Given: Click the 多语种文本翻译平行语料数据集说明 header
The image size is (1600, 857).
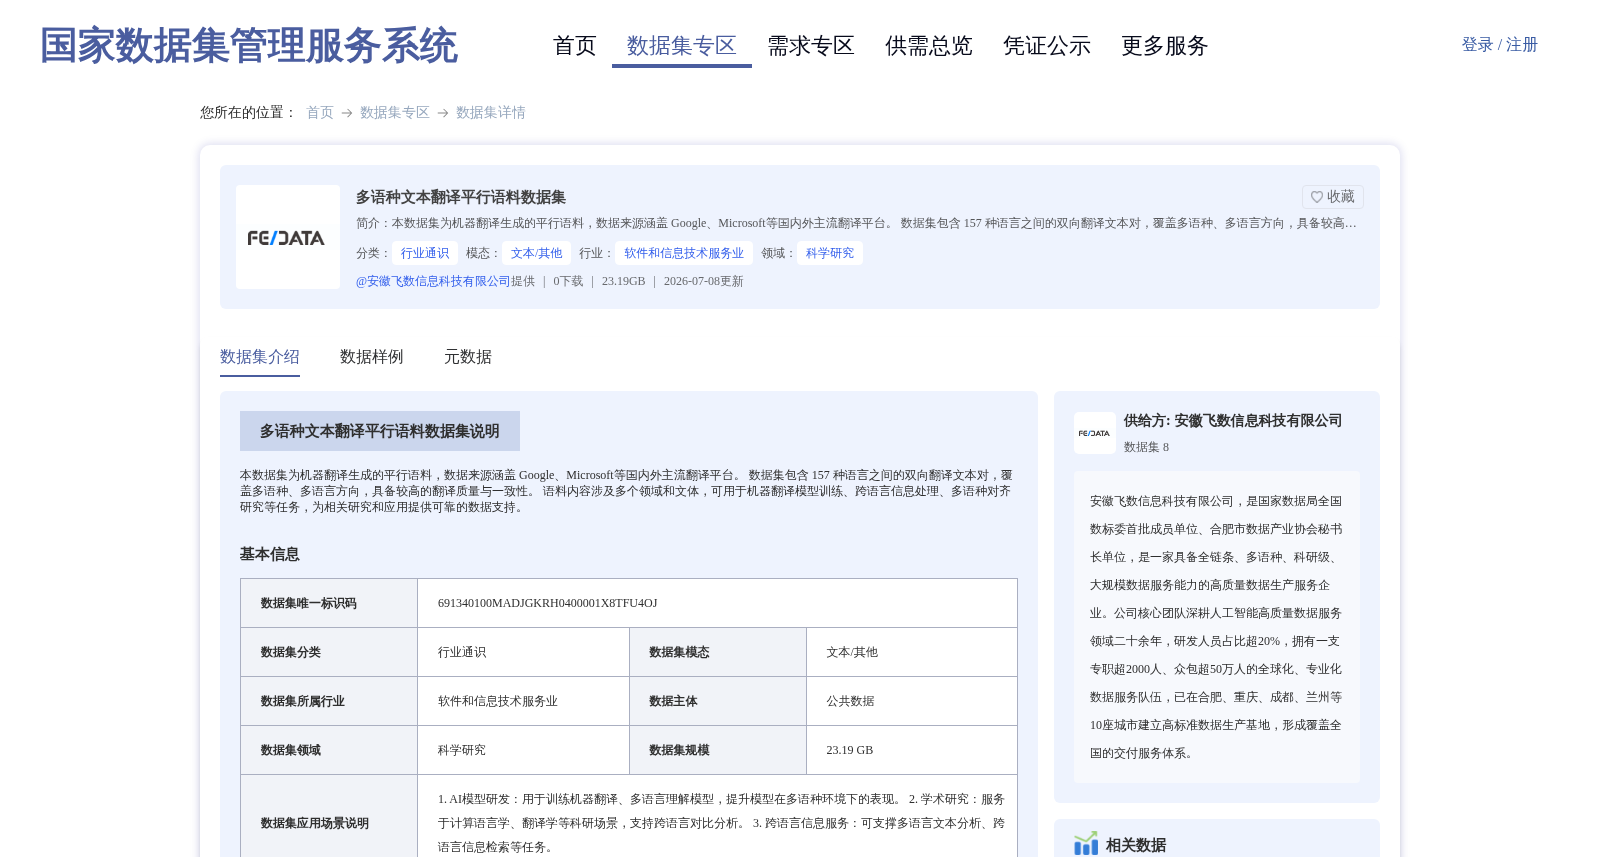Looking at the screenshot, I should tap(380, 431).
